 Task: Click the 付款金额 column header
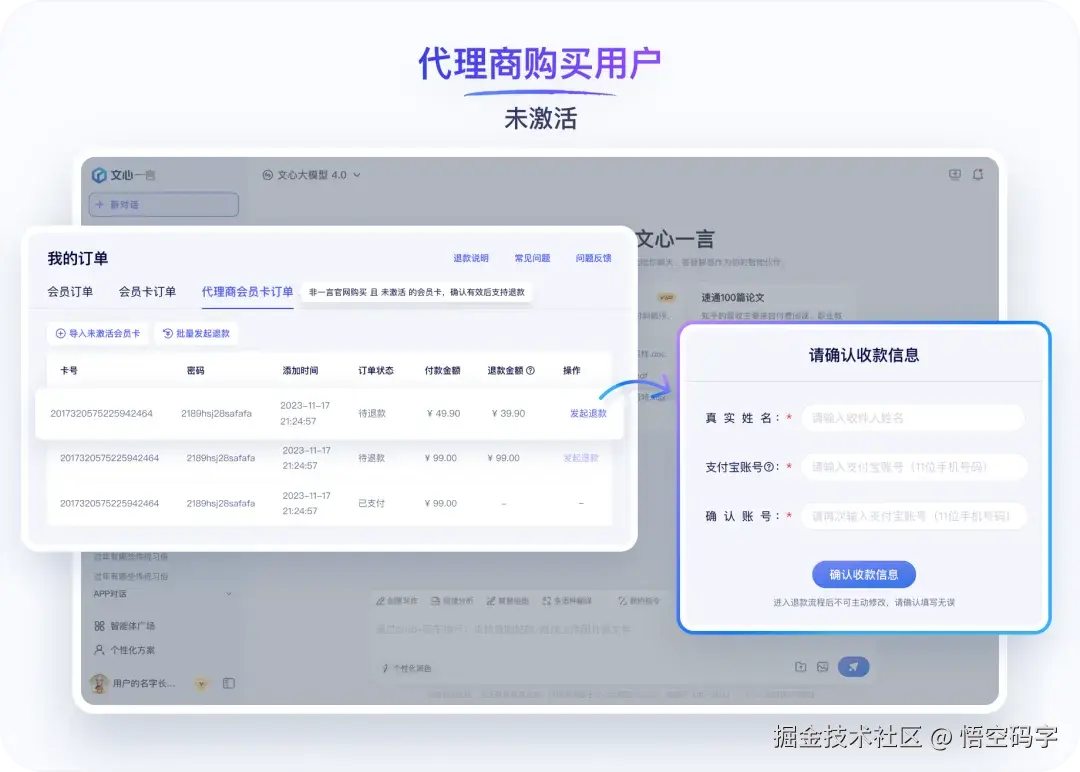[x=442, y=371]
